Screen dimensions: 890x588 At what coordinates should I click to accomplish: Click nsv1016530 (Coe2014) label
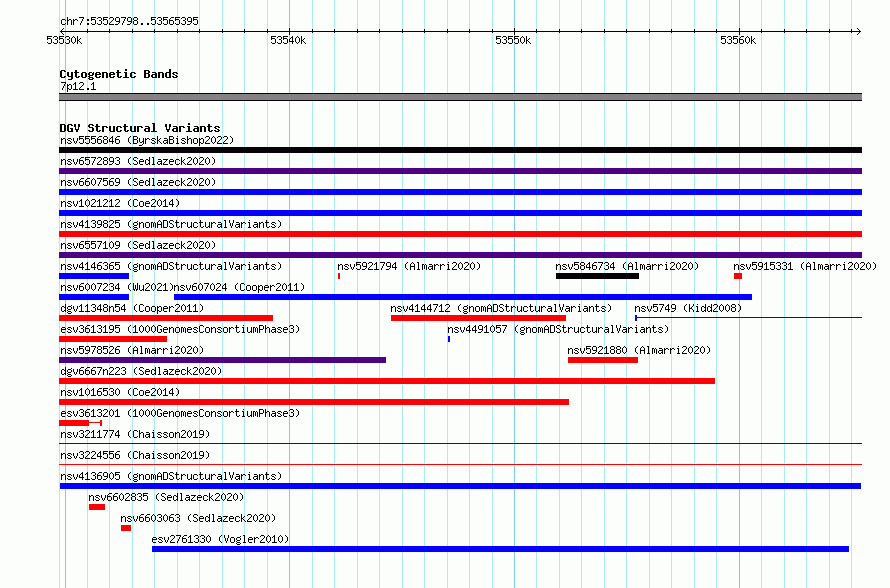coord(120,392)
